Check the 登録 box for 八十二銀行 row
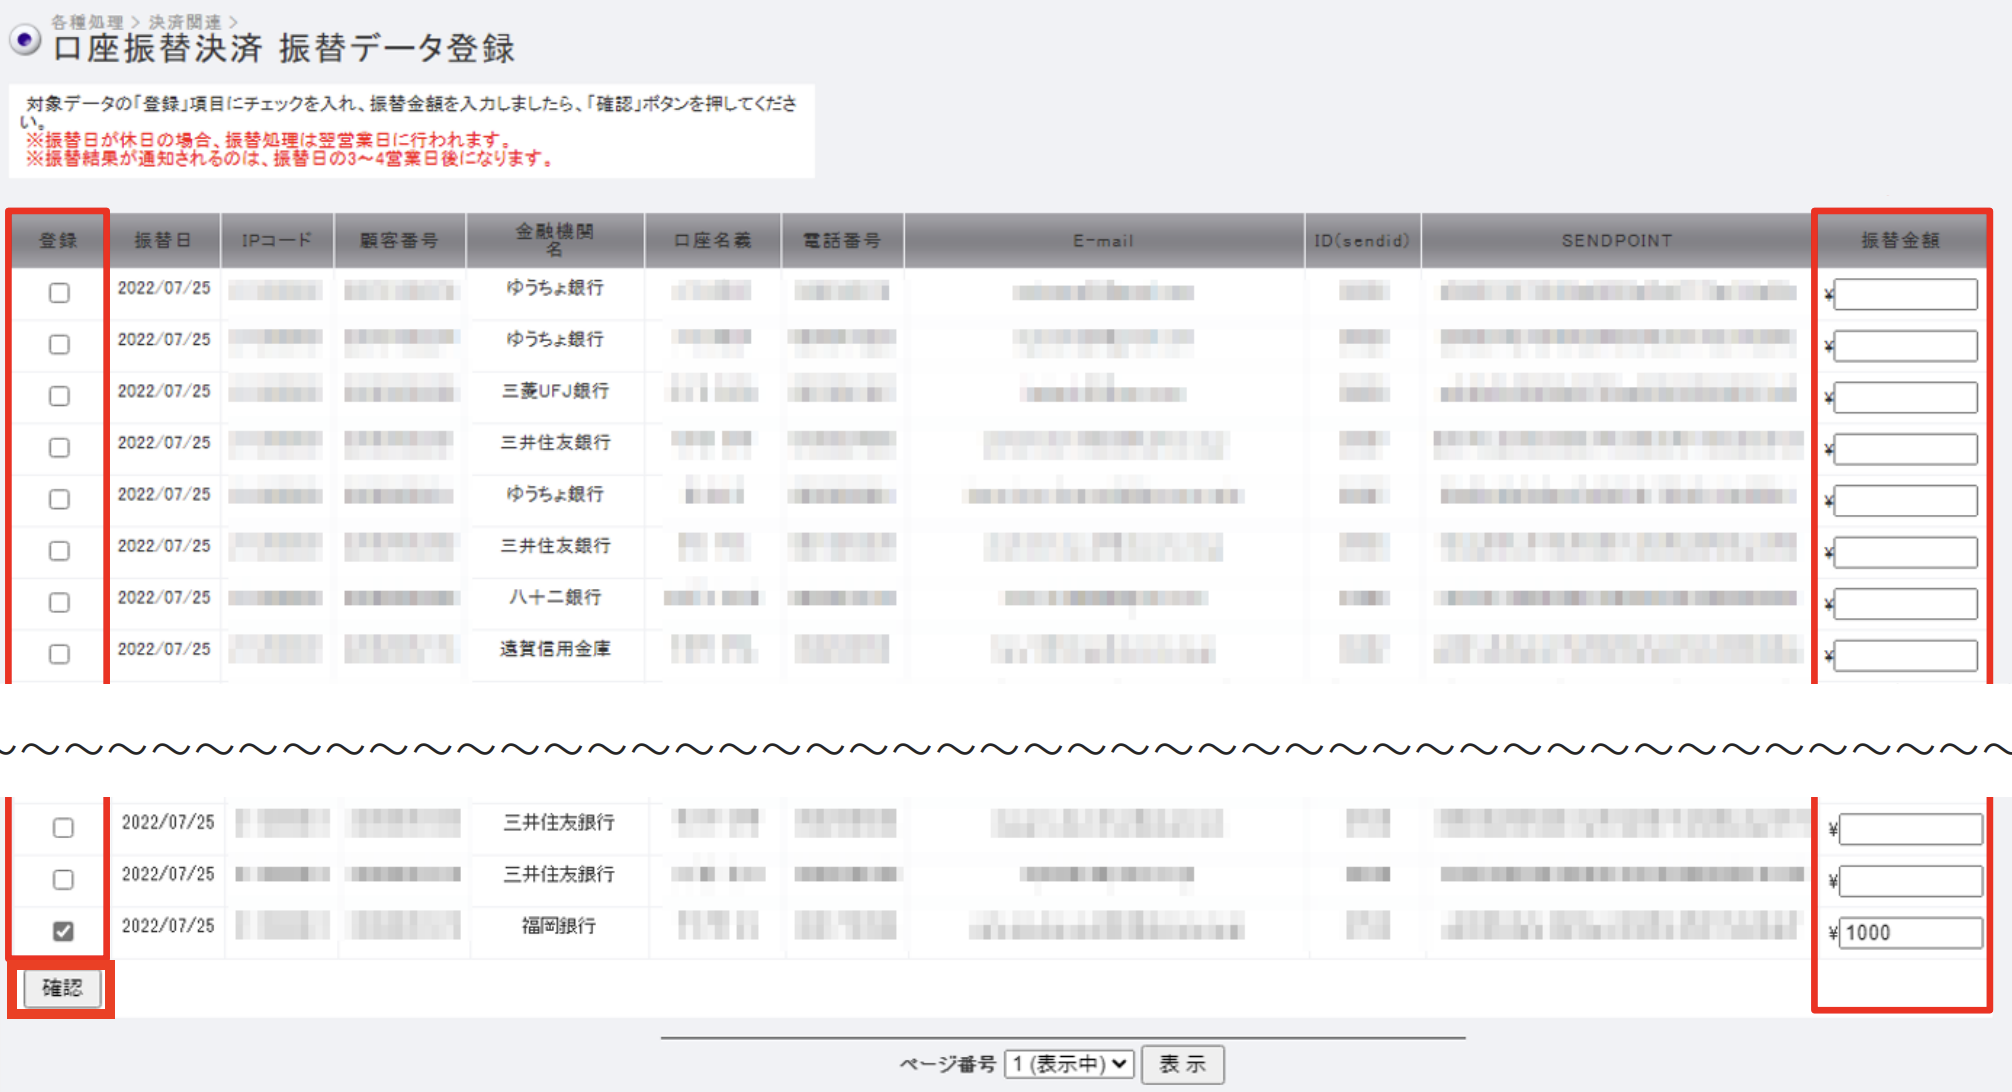Viewport: 2012px width, 1092px height. pos(59,602)
